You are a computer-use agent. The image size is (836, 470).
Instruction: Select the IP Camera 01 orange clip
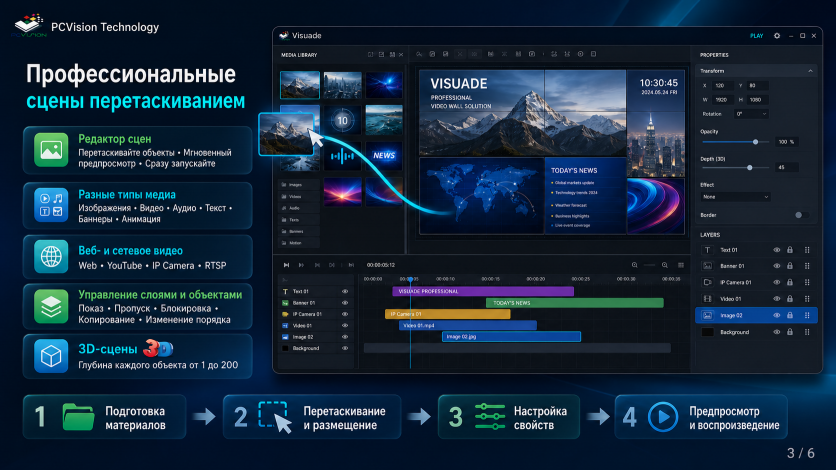point(448,314)
